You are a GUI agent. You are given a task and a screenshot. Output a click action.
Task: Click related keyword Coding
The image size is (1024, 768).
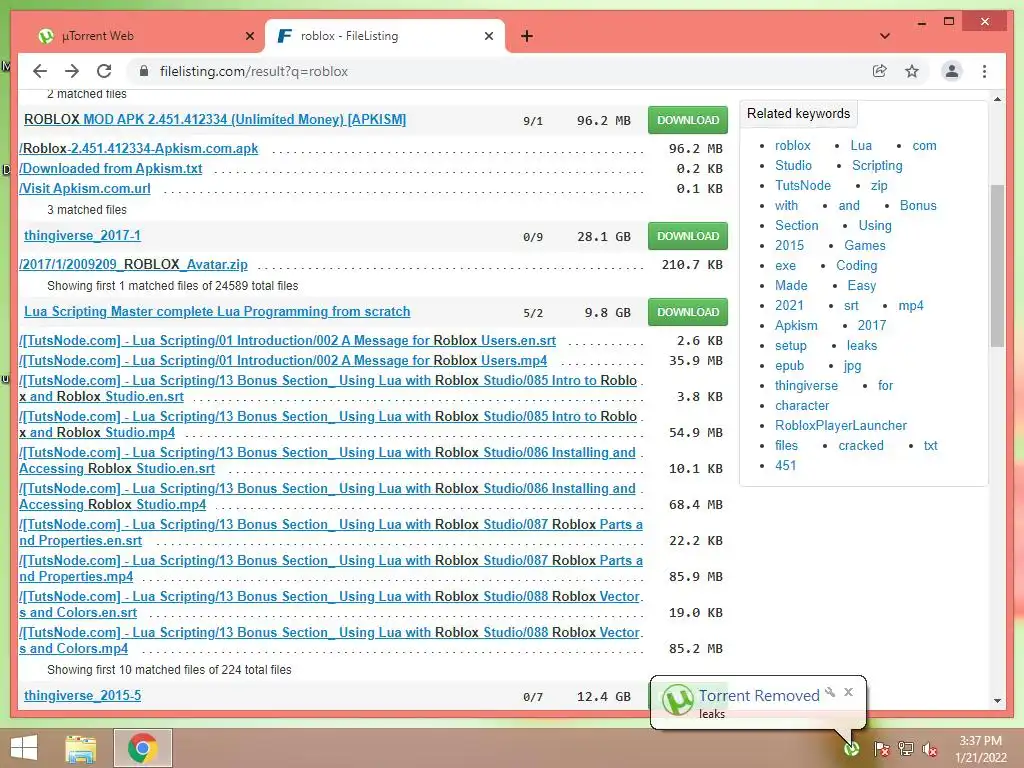[856, 266]
